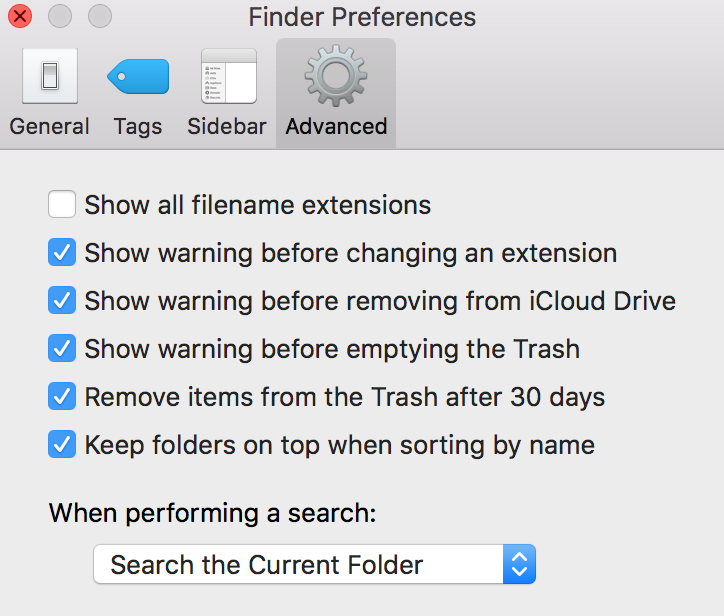Turn off warning before emptying the Trash
This screenshot has height=616, width=724.
coord(62,348)
